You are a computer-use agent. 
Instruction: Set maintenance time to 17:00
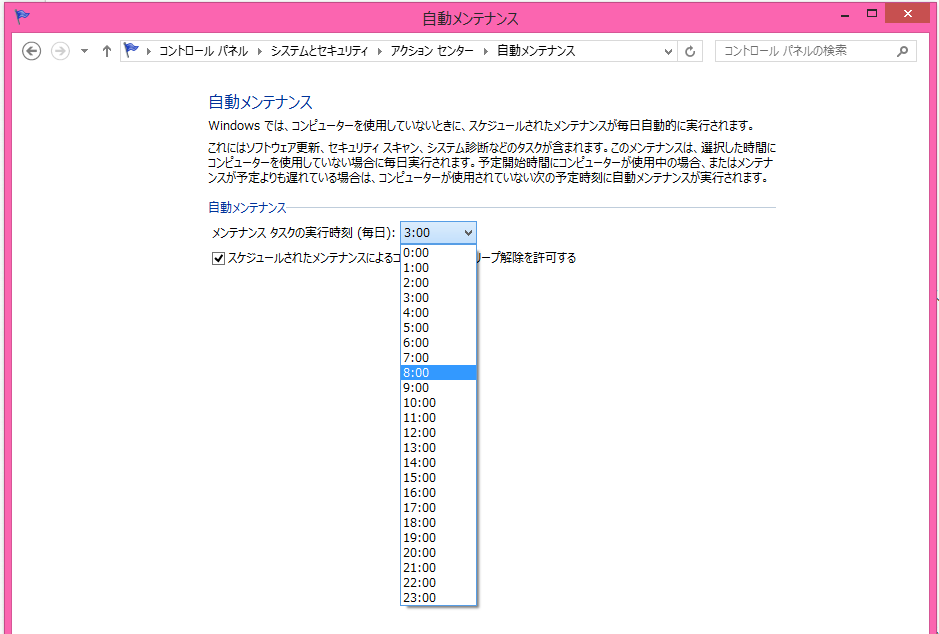click(x=438, y=507)
